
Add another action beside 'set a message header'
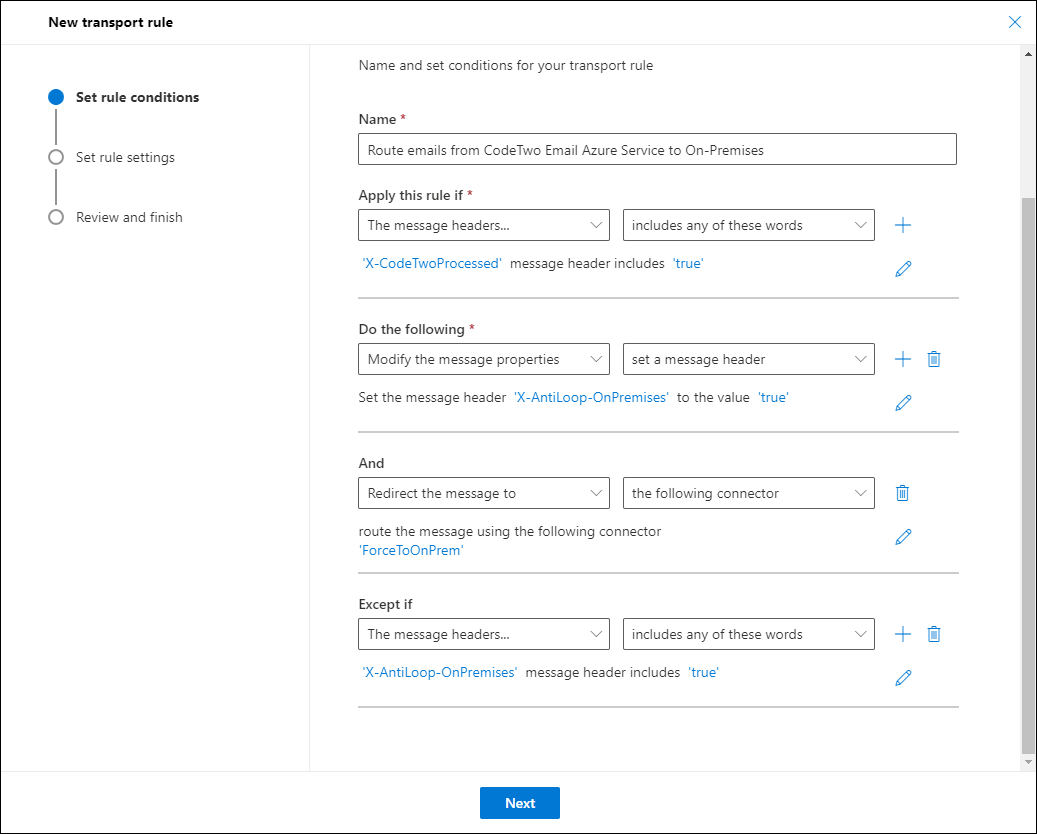[x=903, y=359]
